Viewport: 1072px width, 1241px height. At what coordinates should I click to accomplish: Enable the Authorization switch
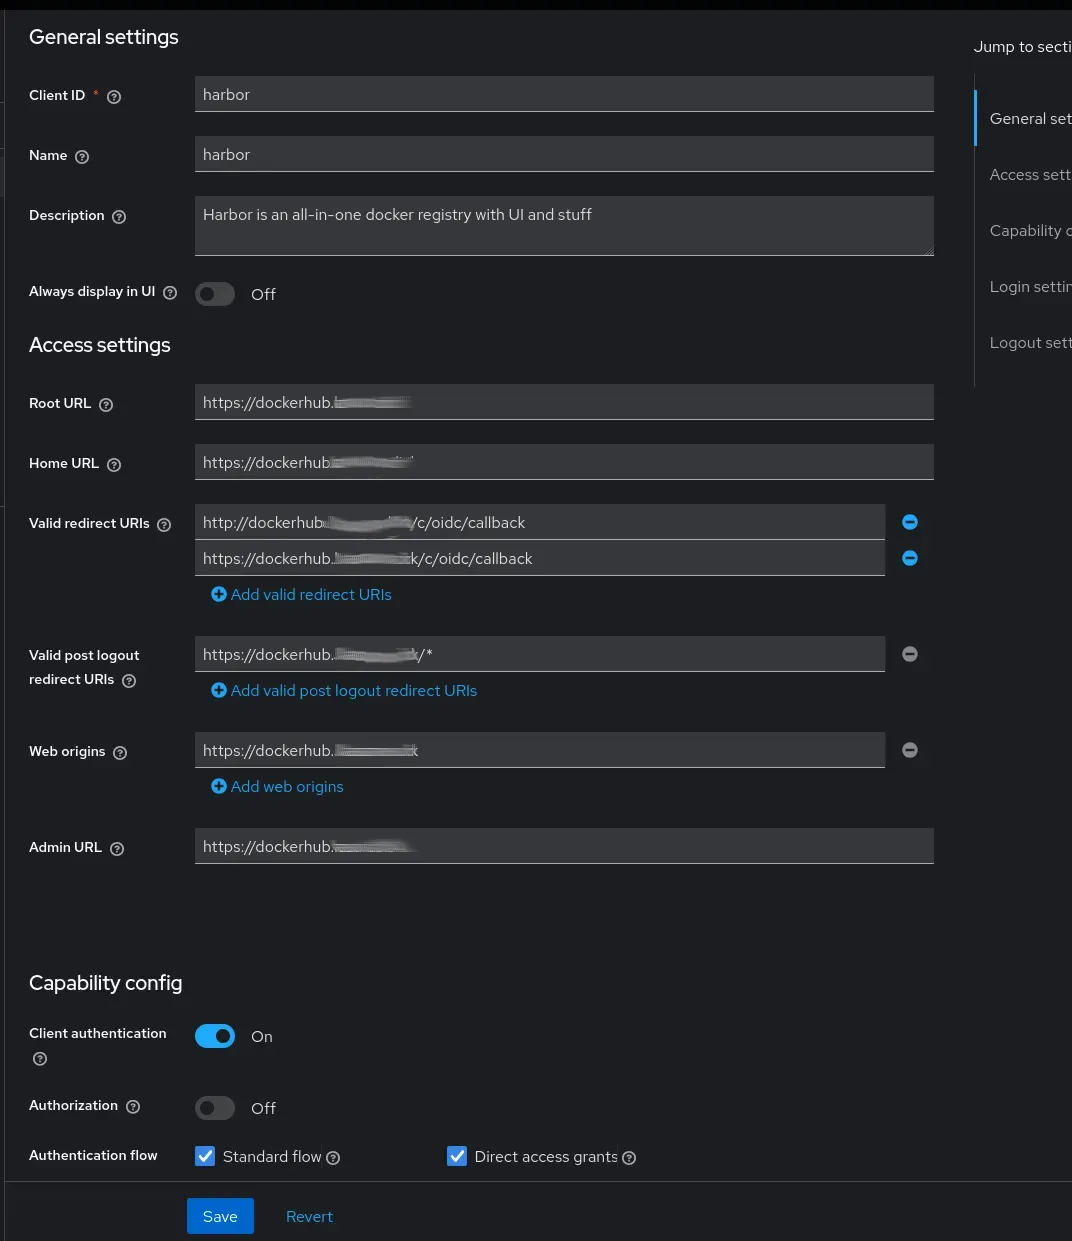(x=215, y=1108)
